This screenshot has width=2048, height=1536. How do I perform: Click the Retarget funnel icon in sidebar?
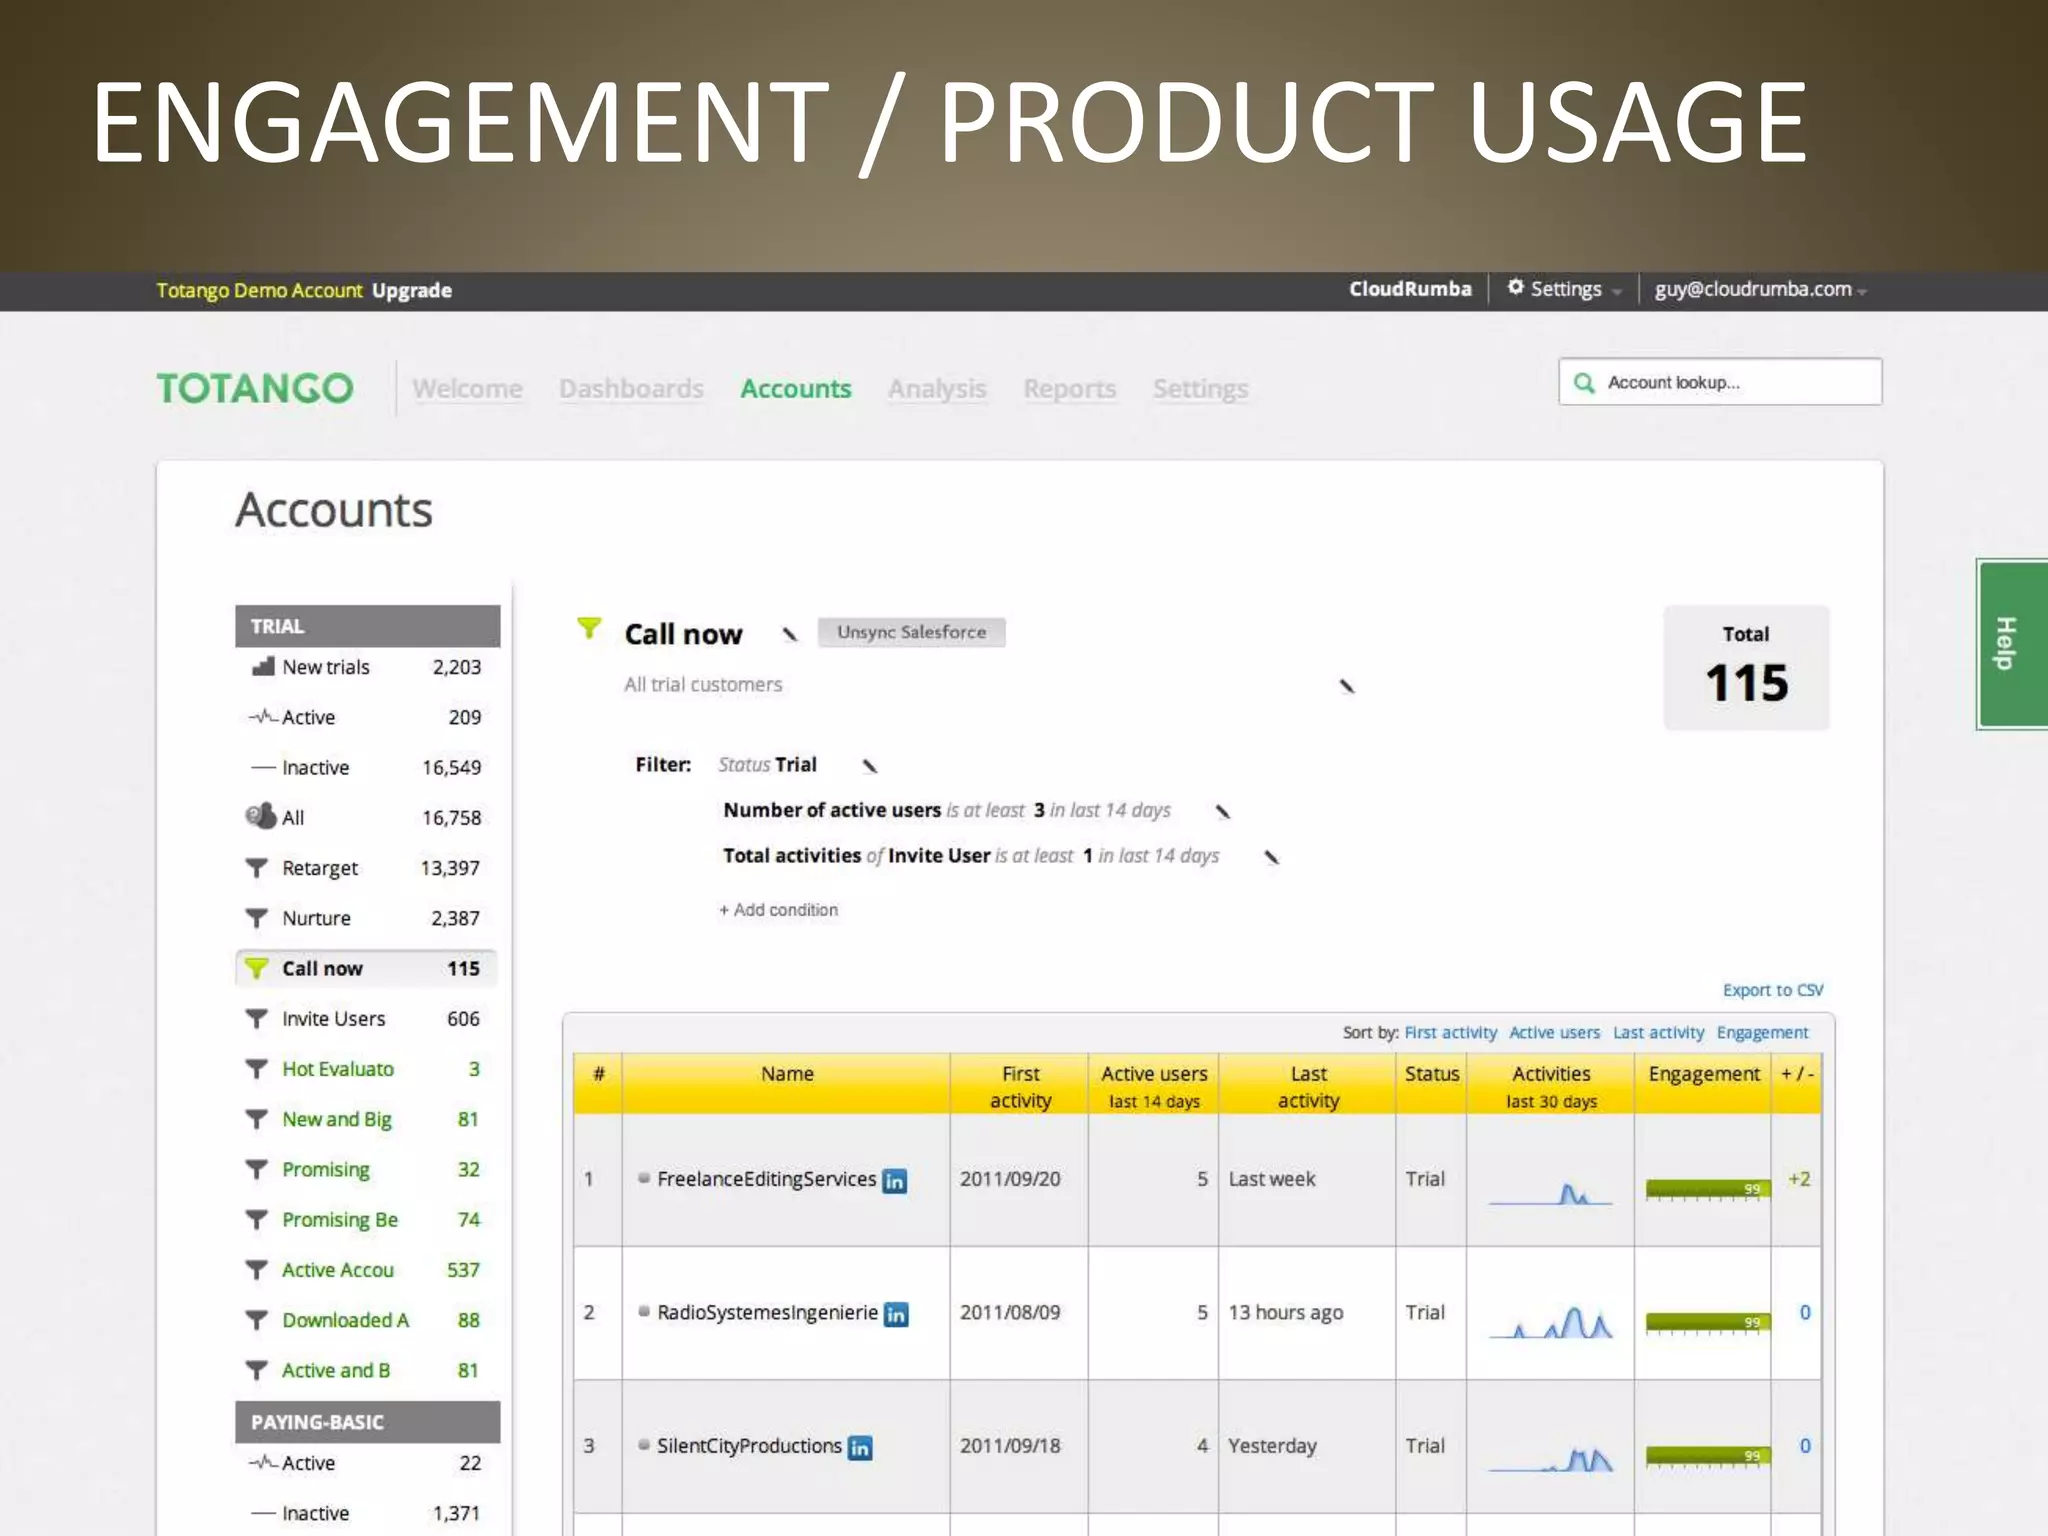257,868
